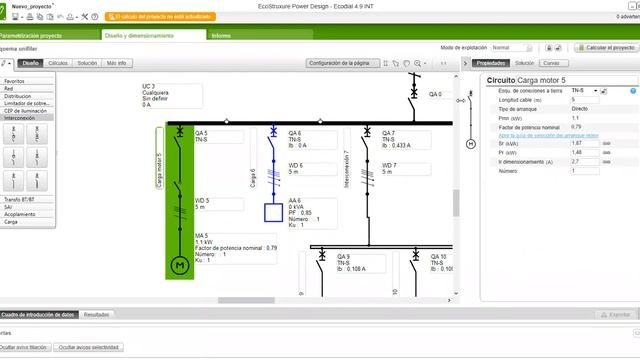This screenshot has width=640, height=360.
Task: Click the copy icon in top toolbar
Action: [x=40, y=17]
